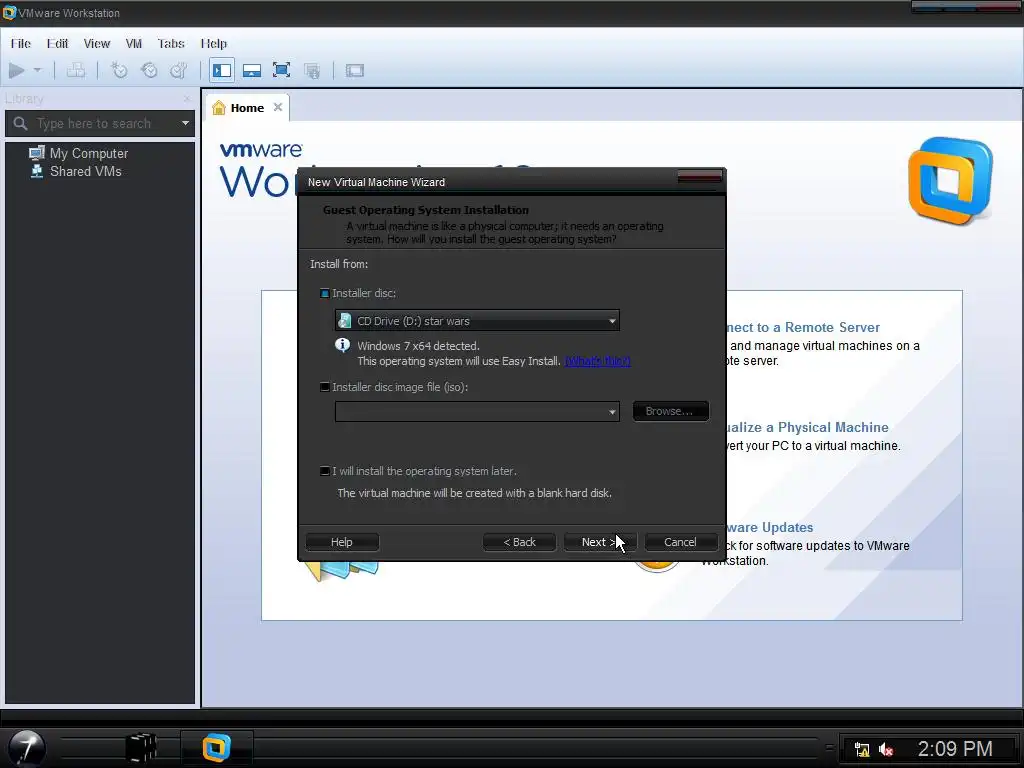The width and height of the screenshot is (1024, 768).
Task: Click the CD drive disc icon in dropdown
Action: tap(345, 321)
